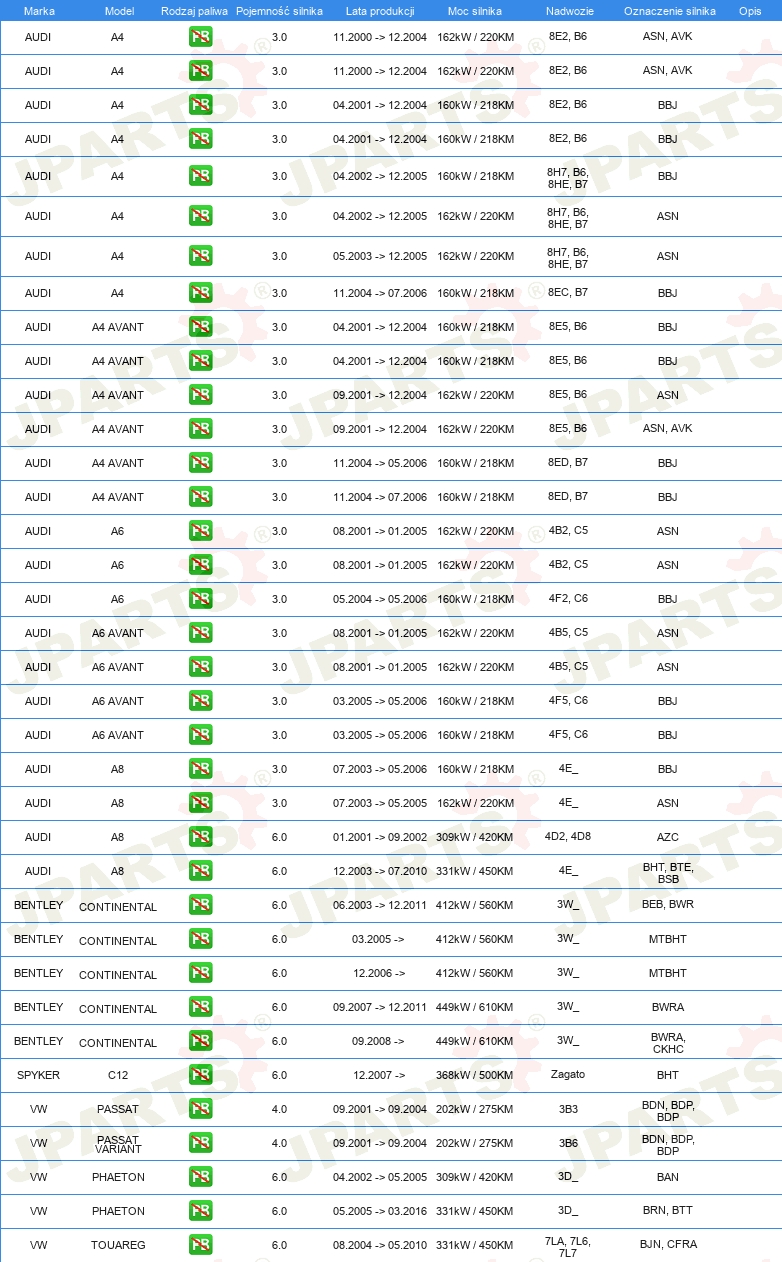Select the C12 model cell

pos(118,1077)
